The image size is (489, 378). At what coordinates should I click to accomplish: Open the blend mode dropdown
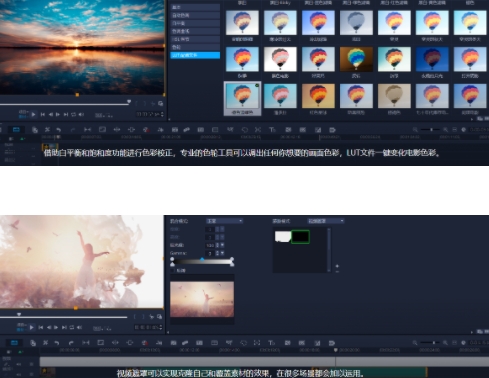point(224,221)
